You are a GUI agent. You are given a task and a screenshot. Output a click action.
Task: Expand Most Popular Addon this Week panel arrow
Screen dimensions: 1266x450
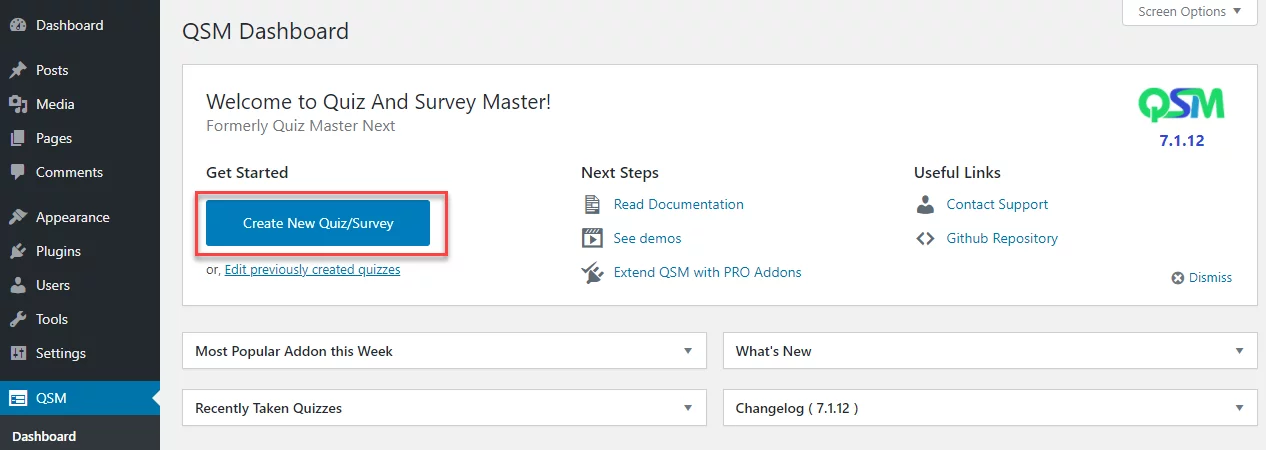tap(688, 351)
